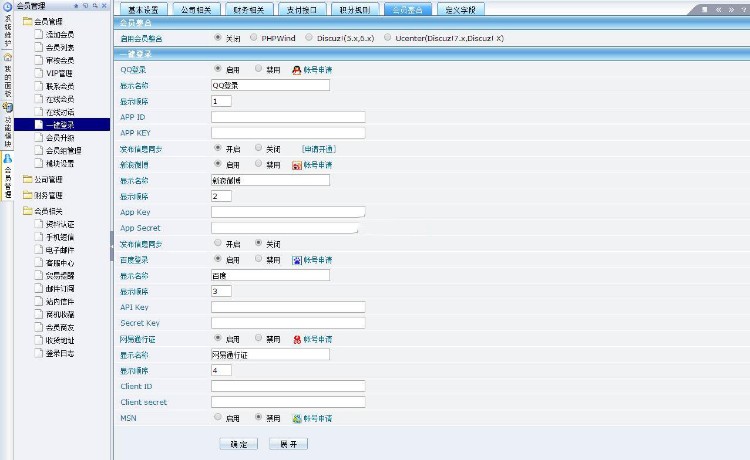The width and height of the screenshot is (750, 460).
Task: Click the square icon in the top-right toolbar
Action: tap(705, 10)
